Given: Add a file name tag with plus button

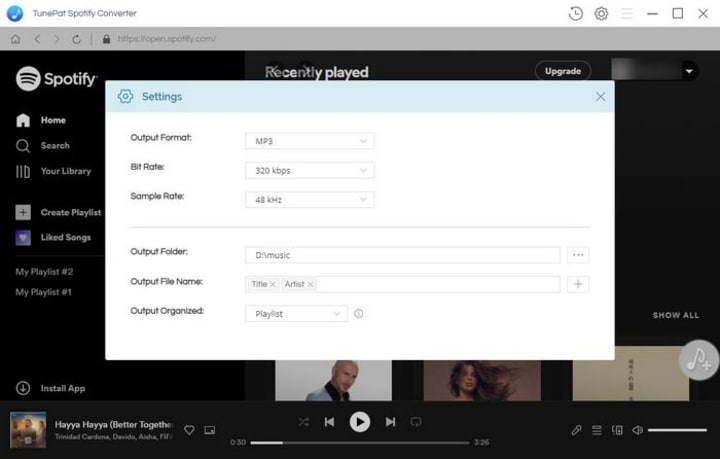Looking at the screenshot, I should point(578,284).
